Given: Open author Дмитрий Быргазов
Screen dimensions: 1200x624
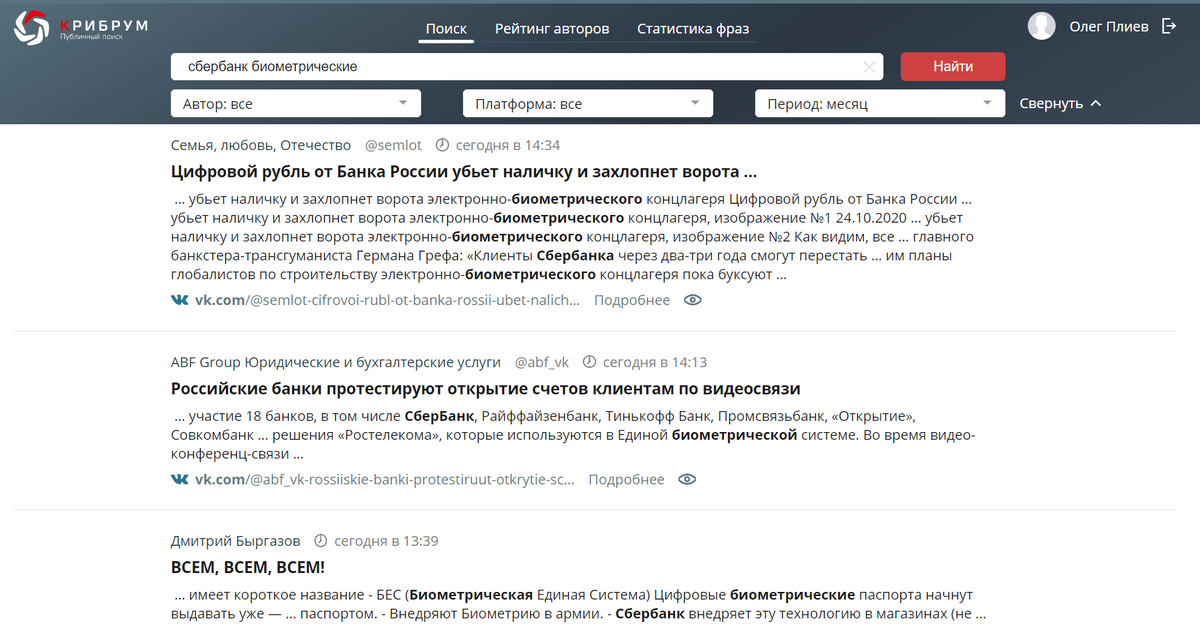Looking at the screenshot, I should (x=236, y=541).
